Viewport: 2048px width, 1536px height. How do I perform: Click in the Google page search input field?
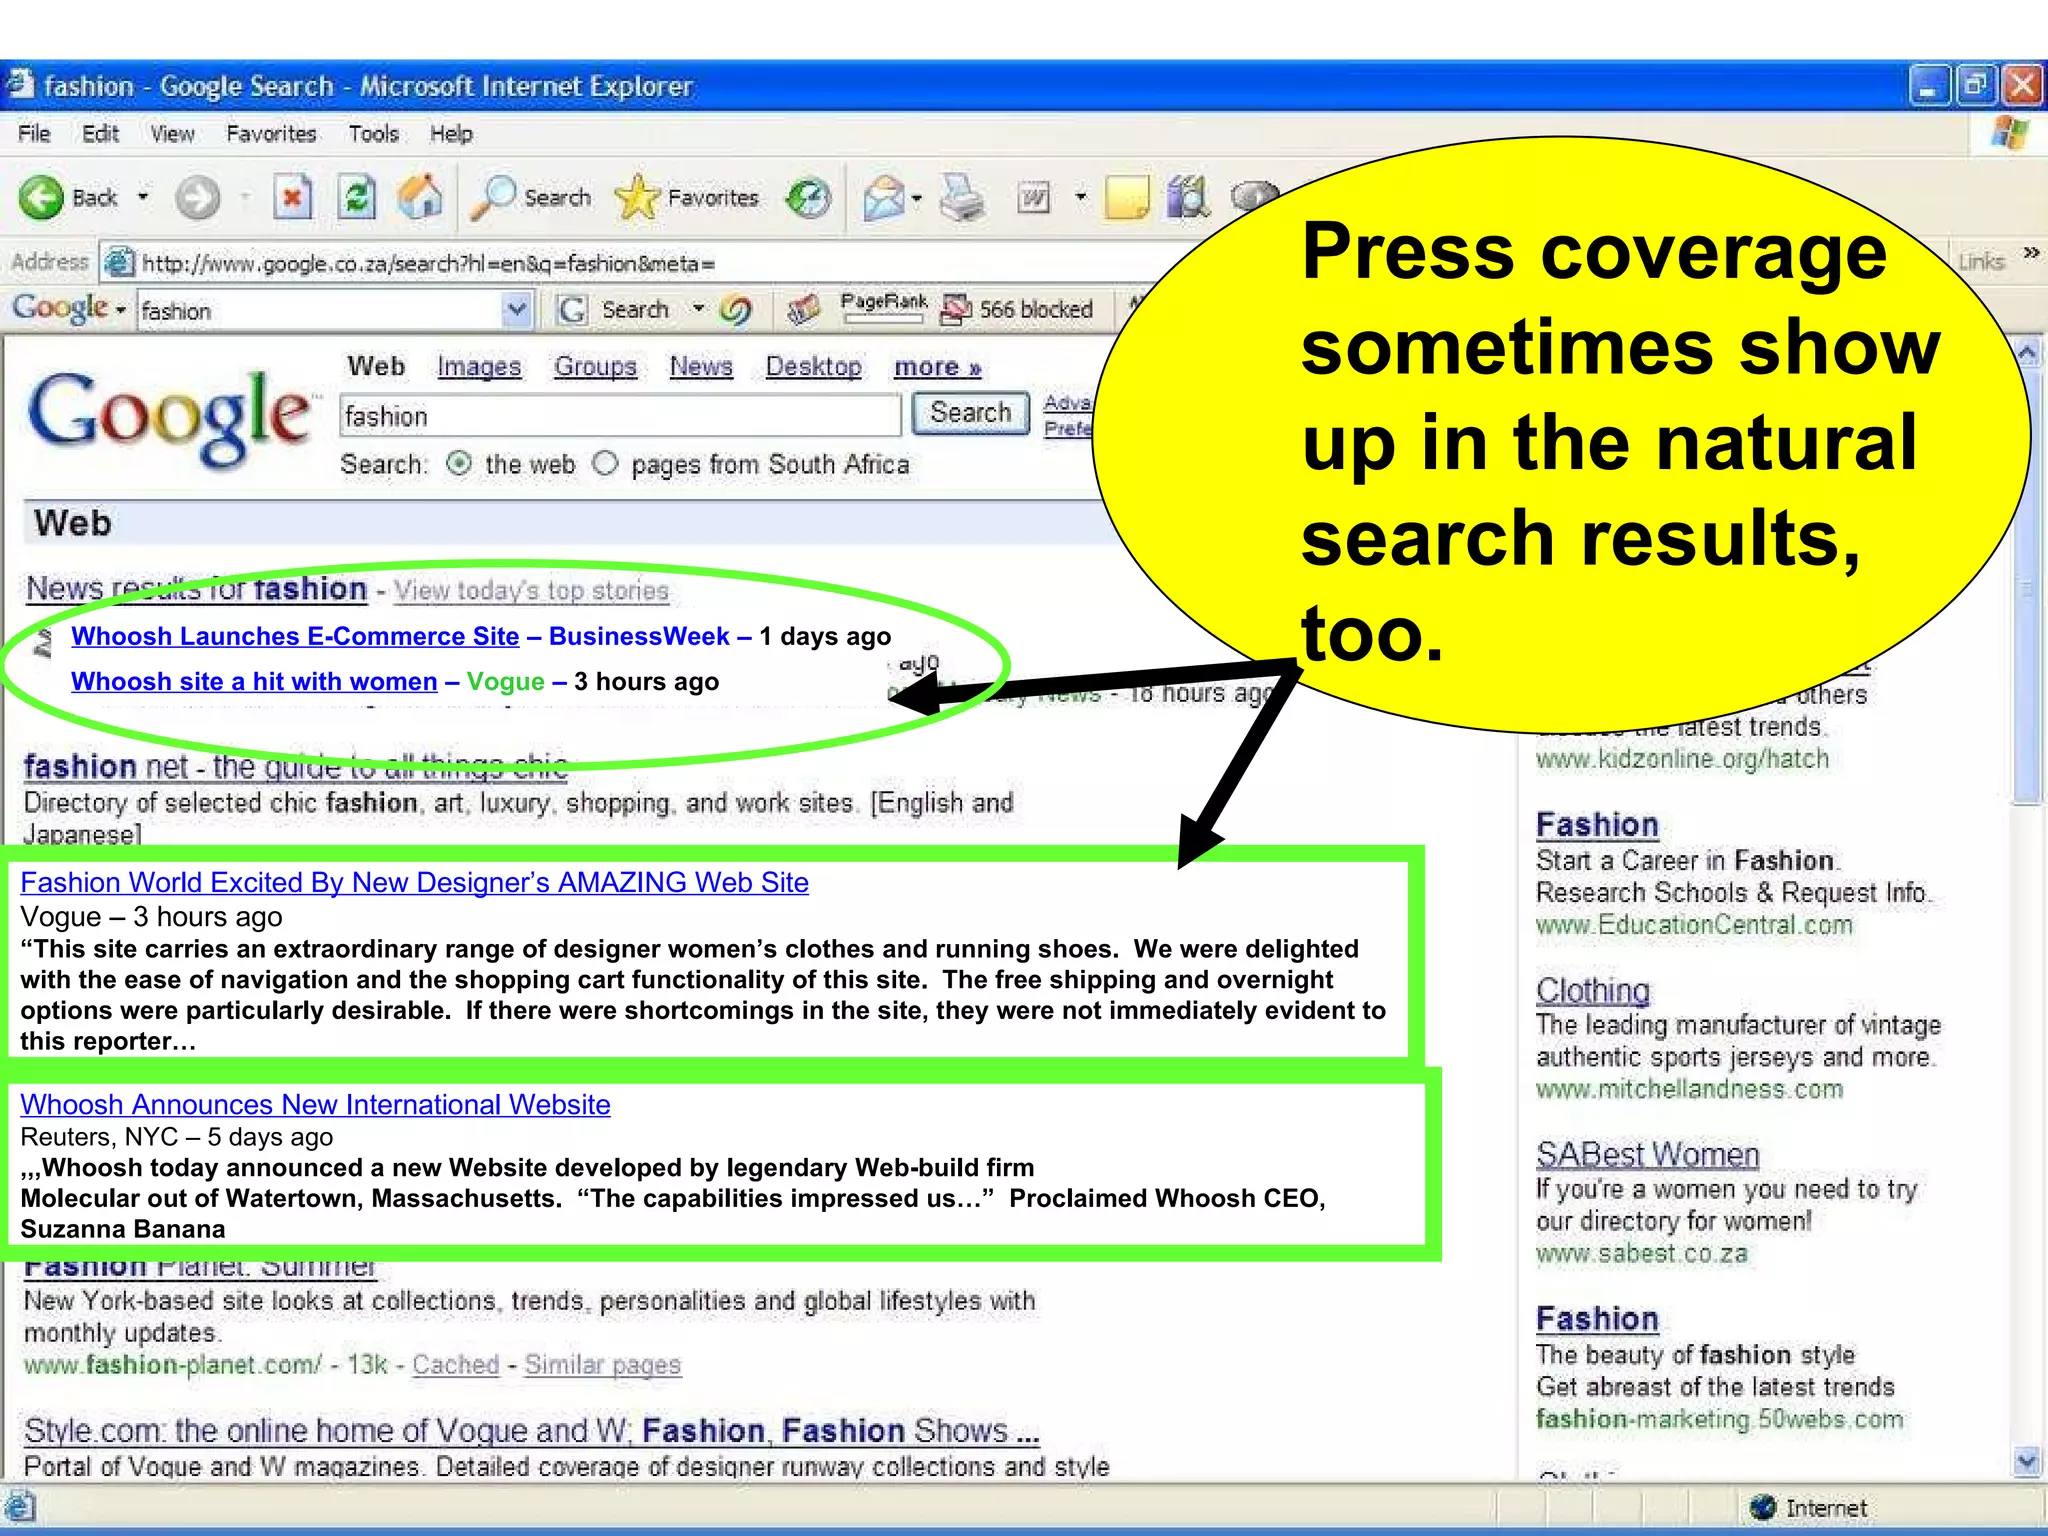coord(620,415)
